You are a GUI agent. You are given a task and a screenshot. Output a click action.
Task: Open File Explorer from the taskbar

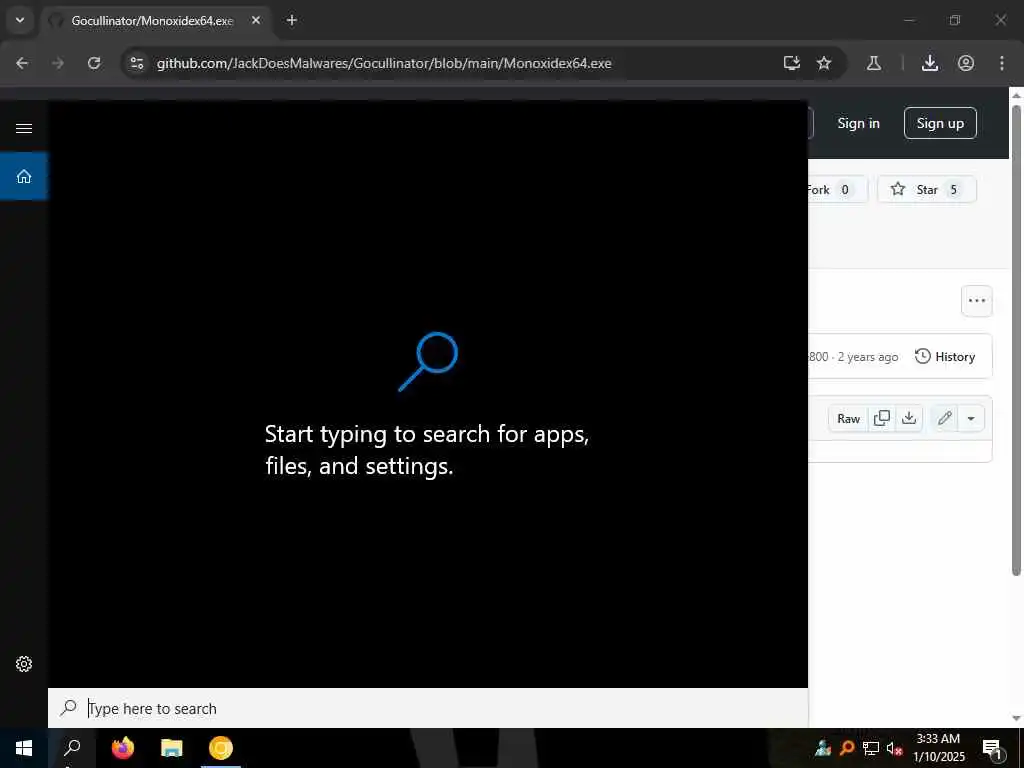click(x=172, y=748)
